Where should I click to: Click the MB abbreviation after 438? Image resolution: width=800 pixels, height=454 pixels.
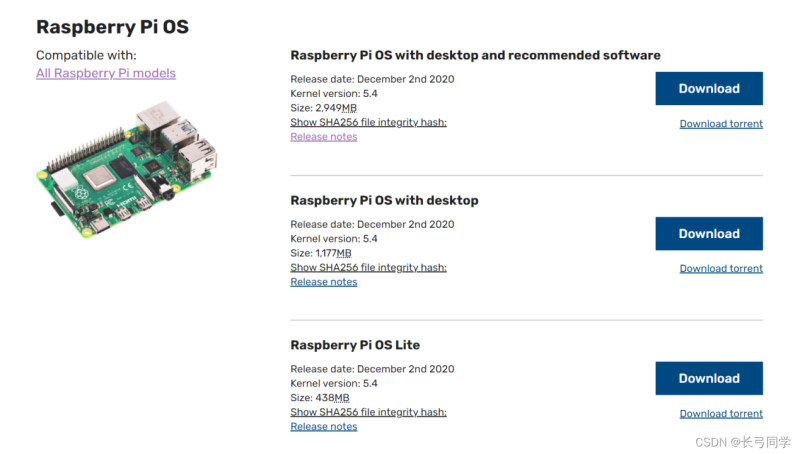click(342, 398)
